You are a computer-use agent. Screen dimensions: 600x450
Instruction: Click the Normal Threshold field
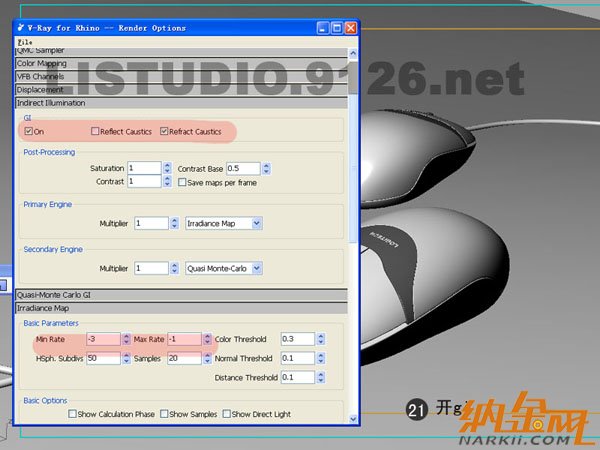(x=298, y=358)
